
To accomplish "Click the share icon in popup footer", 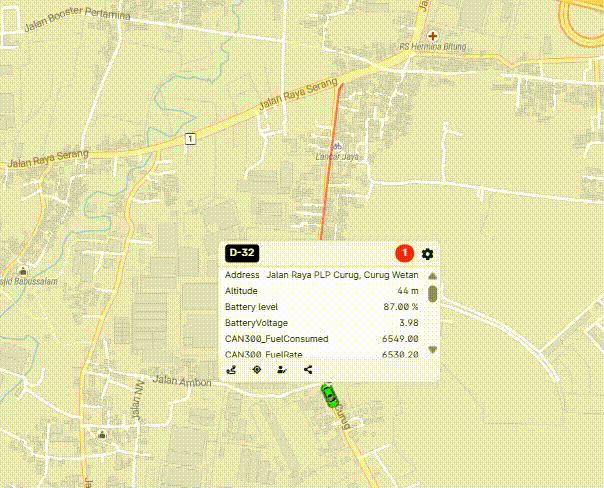I will pos(308,370).
